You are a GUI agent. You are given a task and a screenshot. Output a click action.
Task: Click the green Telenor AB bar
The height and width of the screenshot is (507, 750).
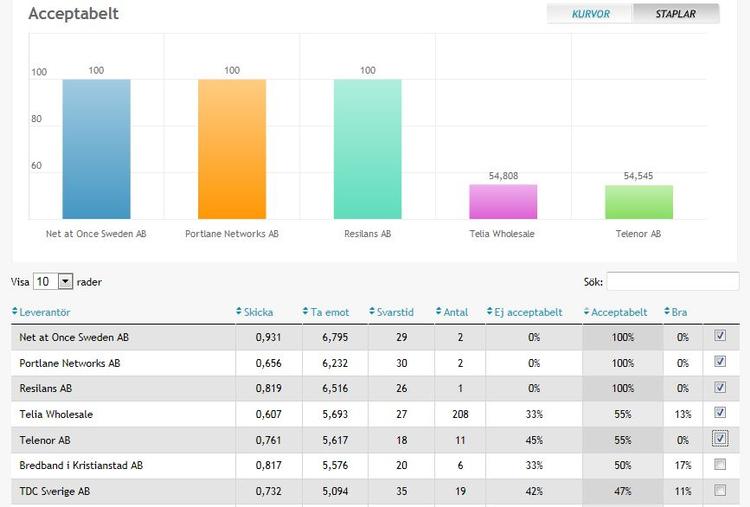click(639, 202)
